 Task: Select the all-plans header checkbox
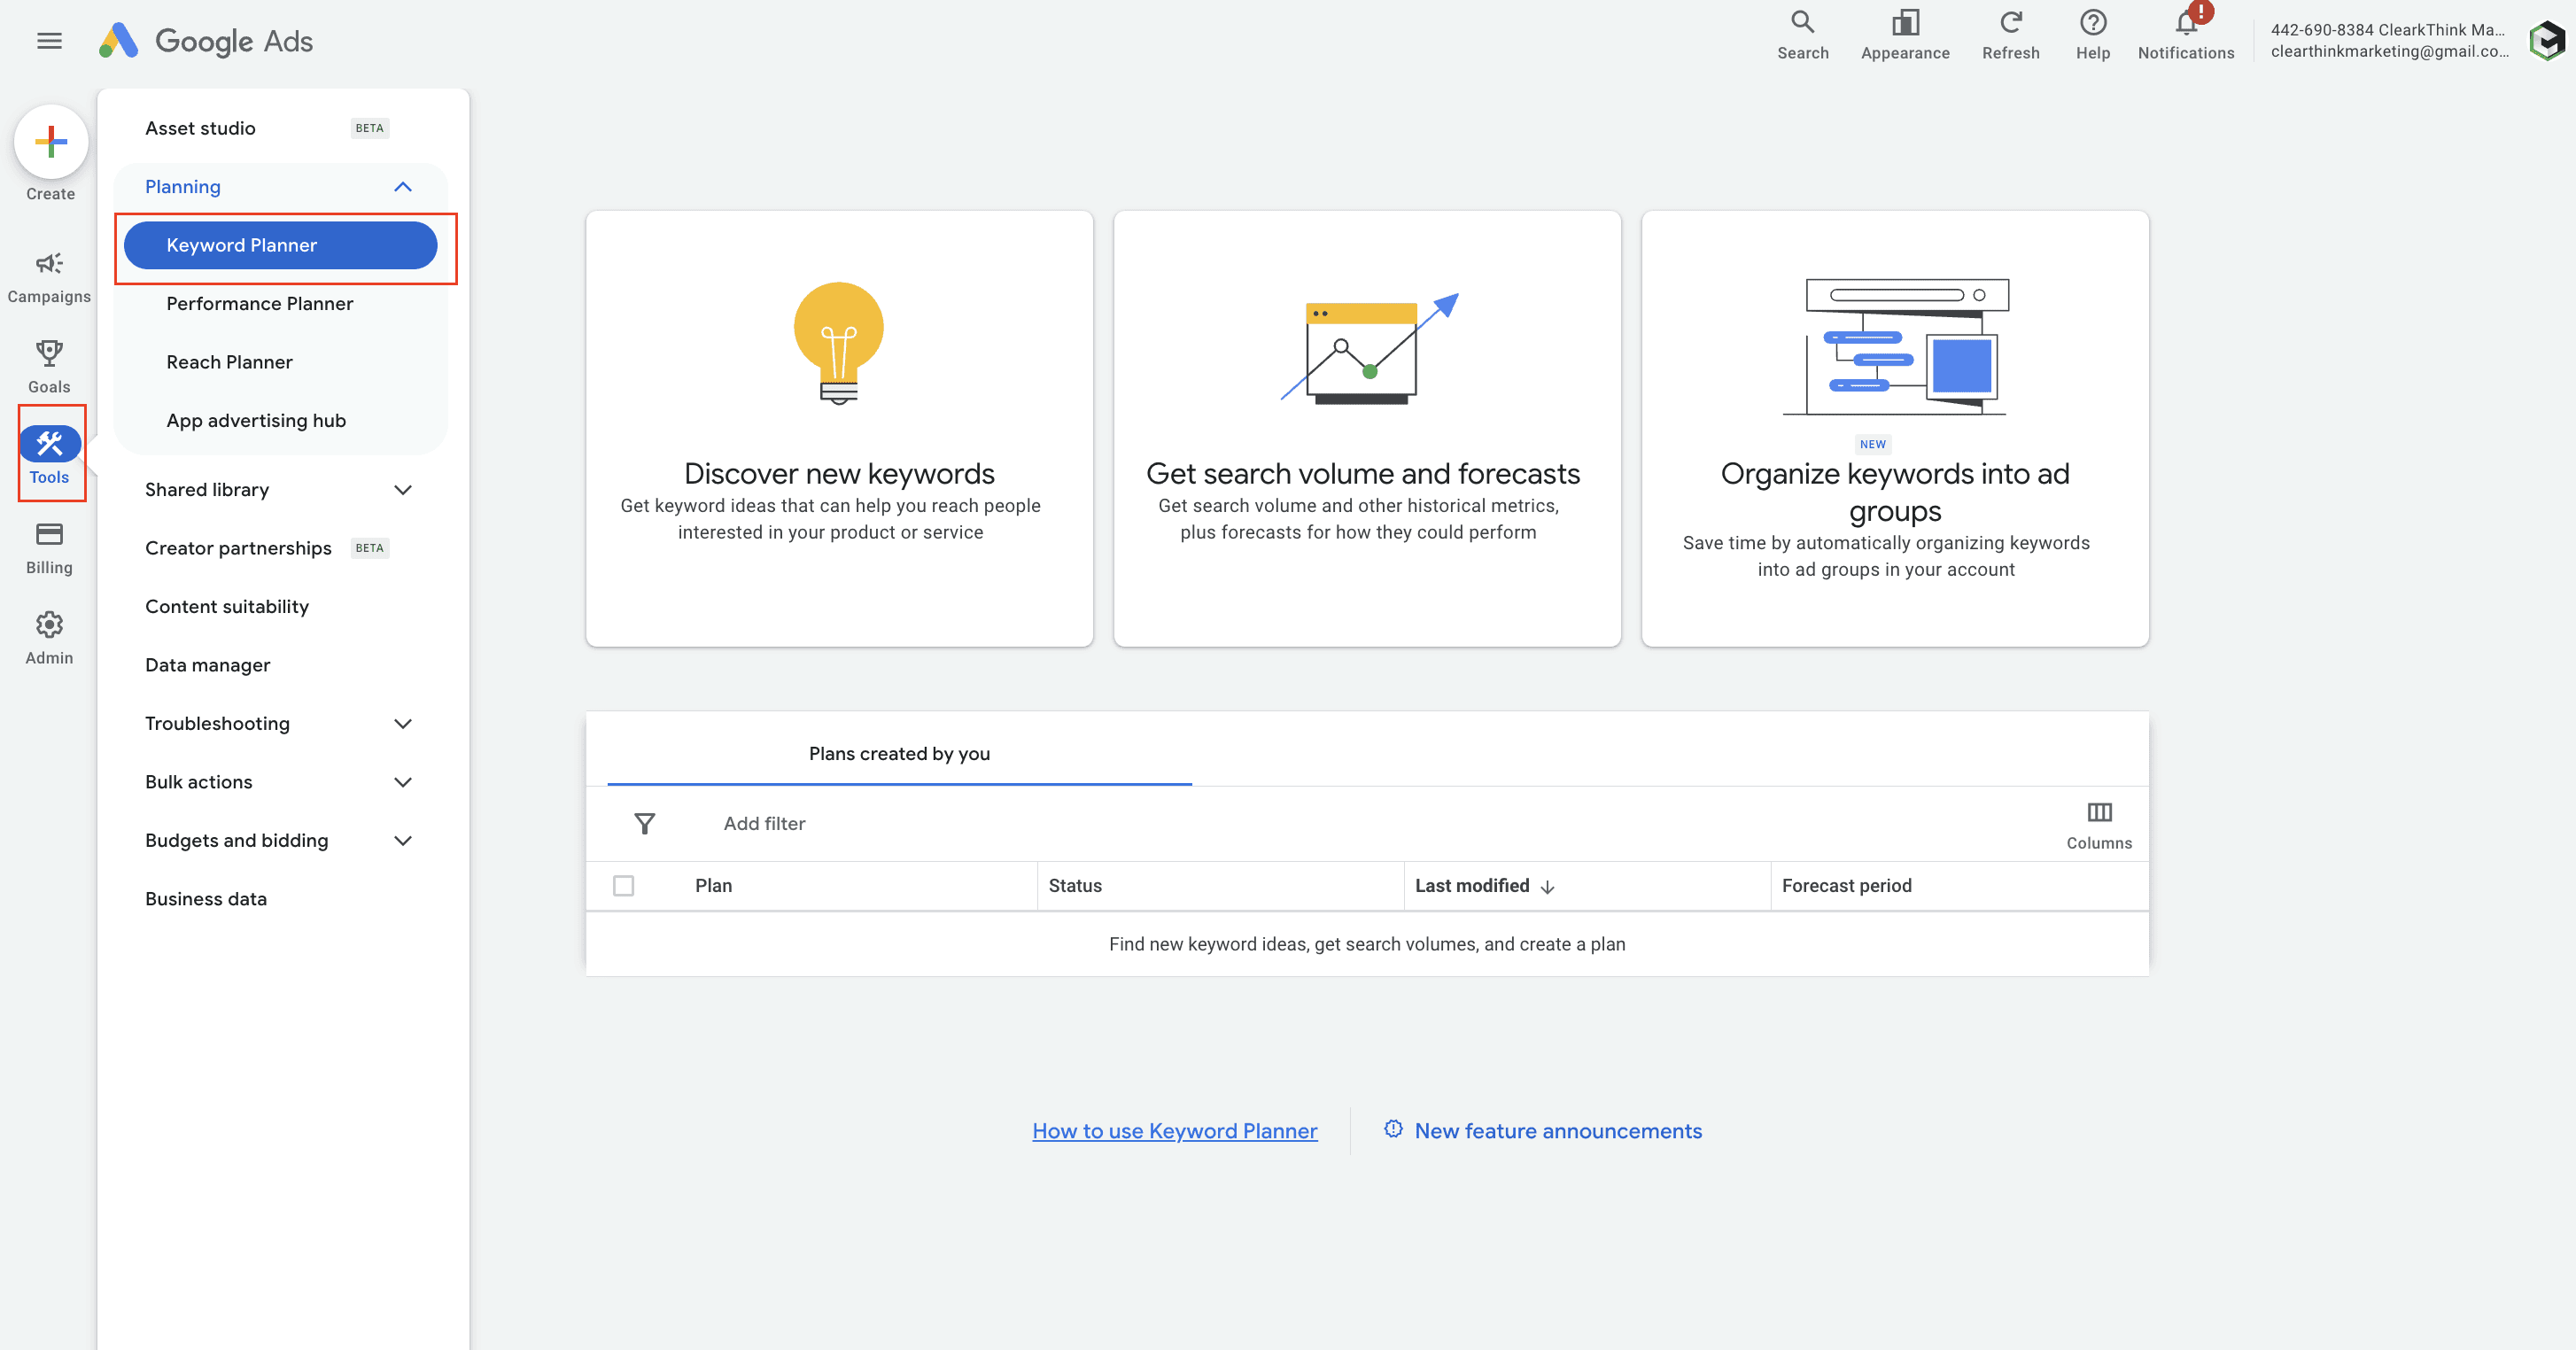point(623,886)
